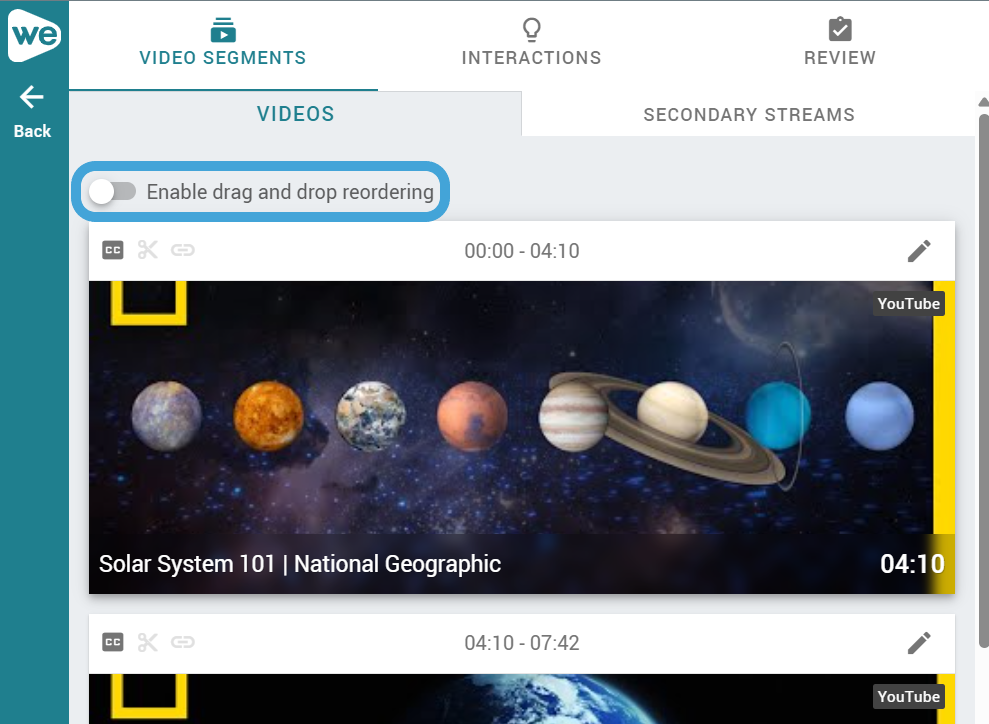Click scissors trim icon on 00:00 - 04:10 segment

tap(148, 250)
